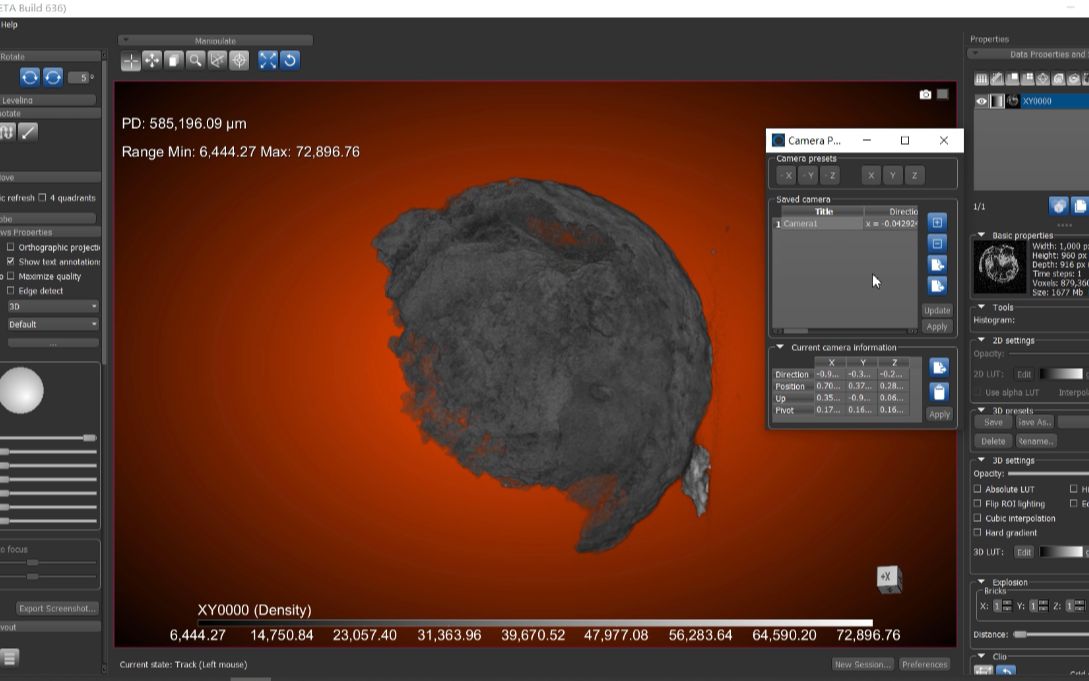Screen dimensions: 1089x681
Task: Add saved camera with blue plus icon
Action: (937, 222)
